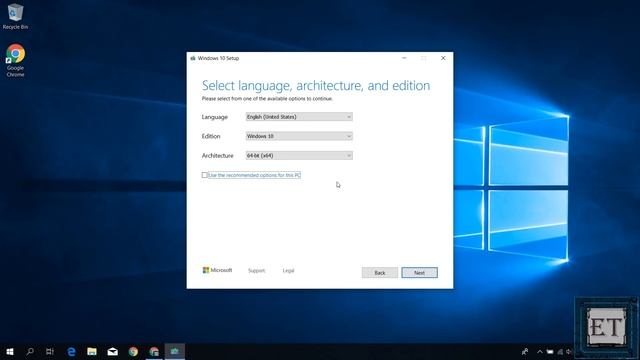
Task: Minimize the Windows 10 Setup window
Action: 404,58
